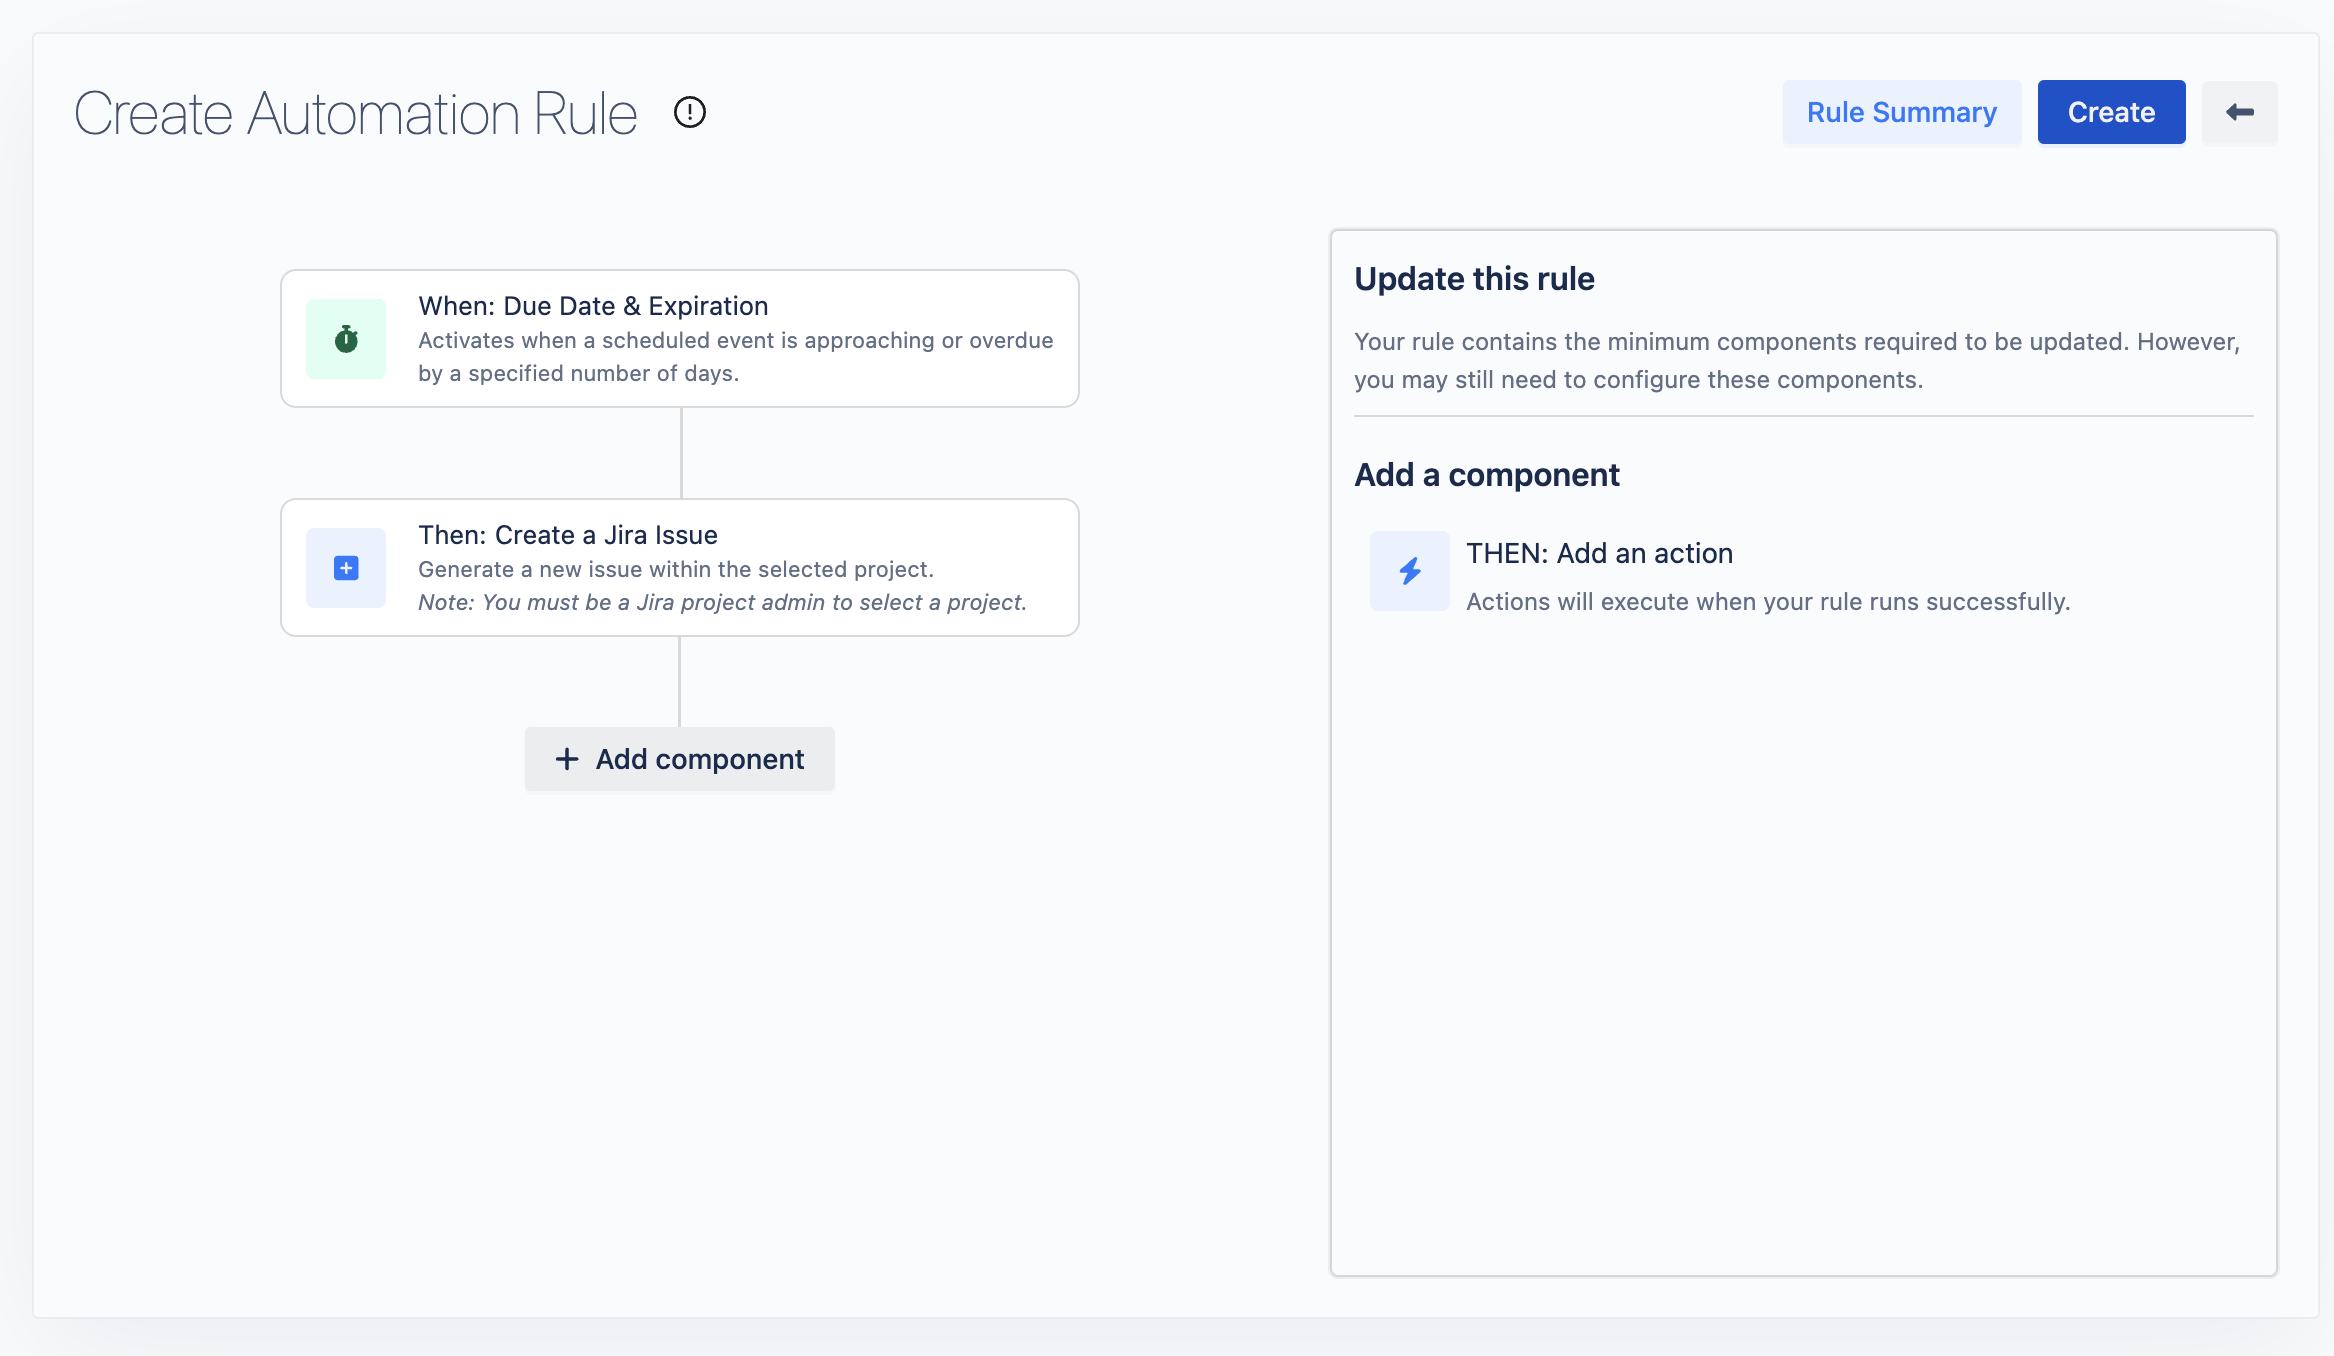The width and height of the screenshot is (2334, 1356).
Task: Click the minimum components required paragraph
Action: coord(1796,360)
